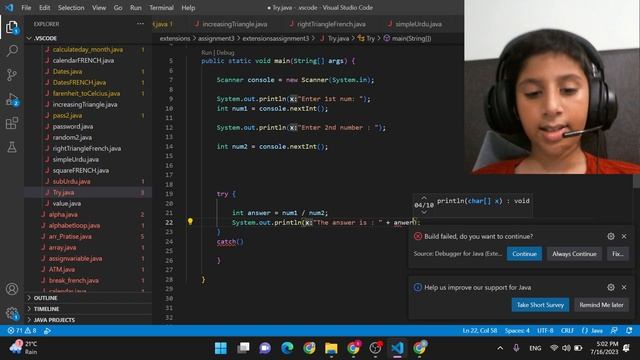Open the Windows Start button
The height and width of the screenshot is (360, 640).
coord(221,348)
